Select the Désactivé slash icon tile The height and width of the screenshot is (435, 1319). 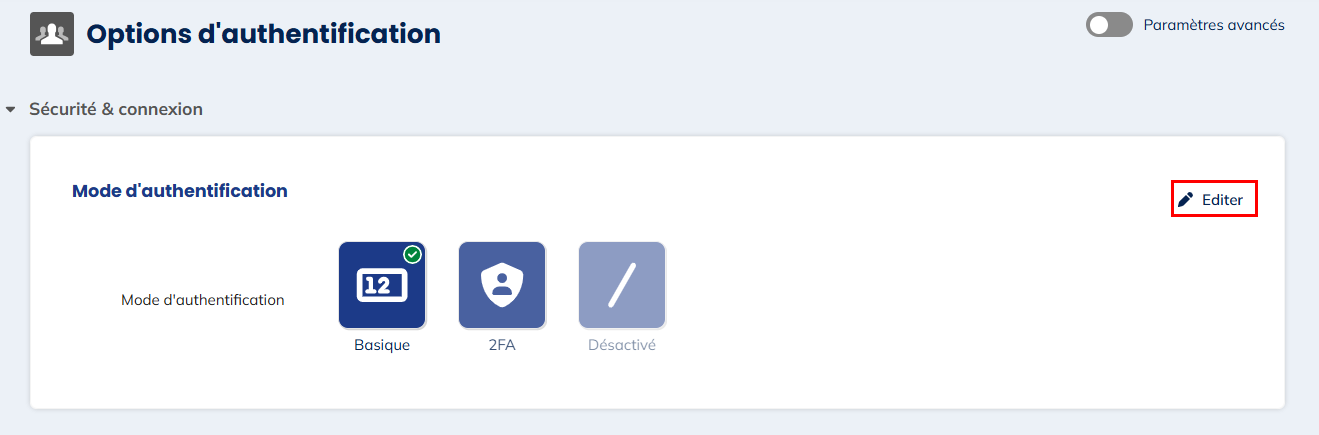click(622, 285)
